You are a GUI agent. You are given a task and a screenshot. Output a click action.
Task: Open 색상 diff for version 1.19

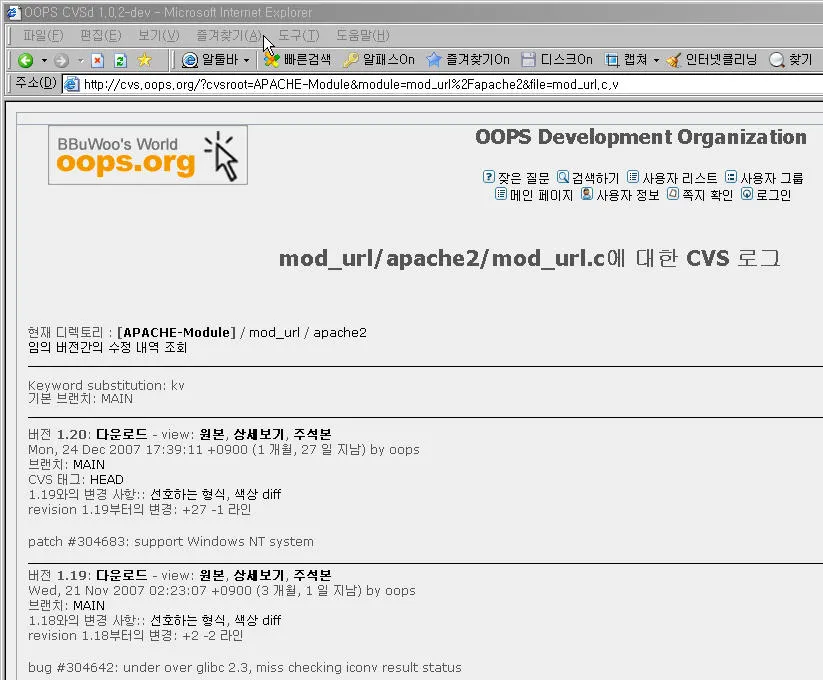coord(257,620)
